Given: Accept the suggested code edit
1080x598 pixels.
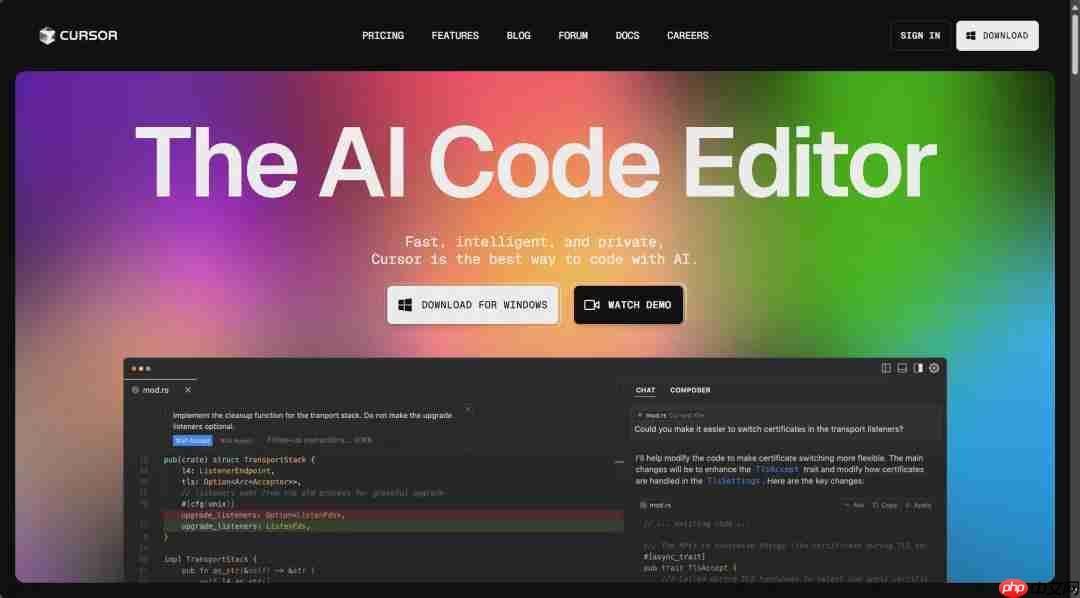Looking at the screenshot, I should click(192, 440).
